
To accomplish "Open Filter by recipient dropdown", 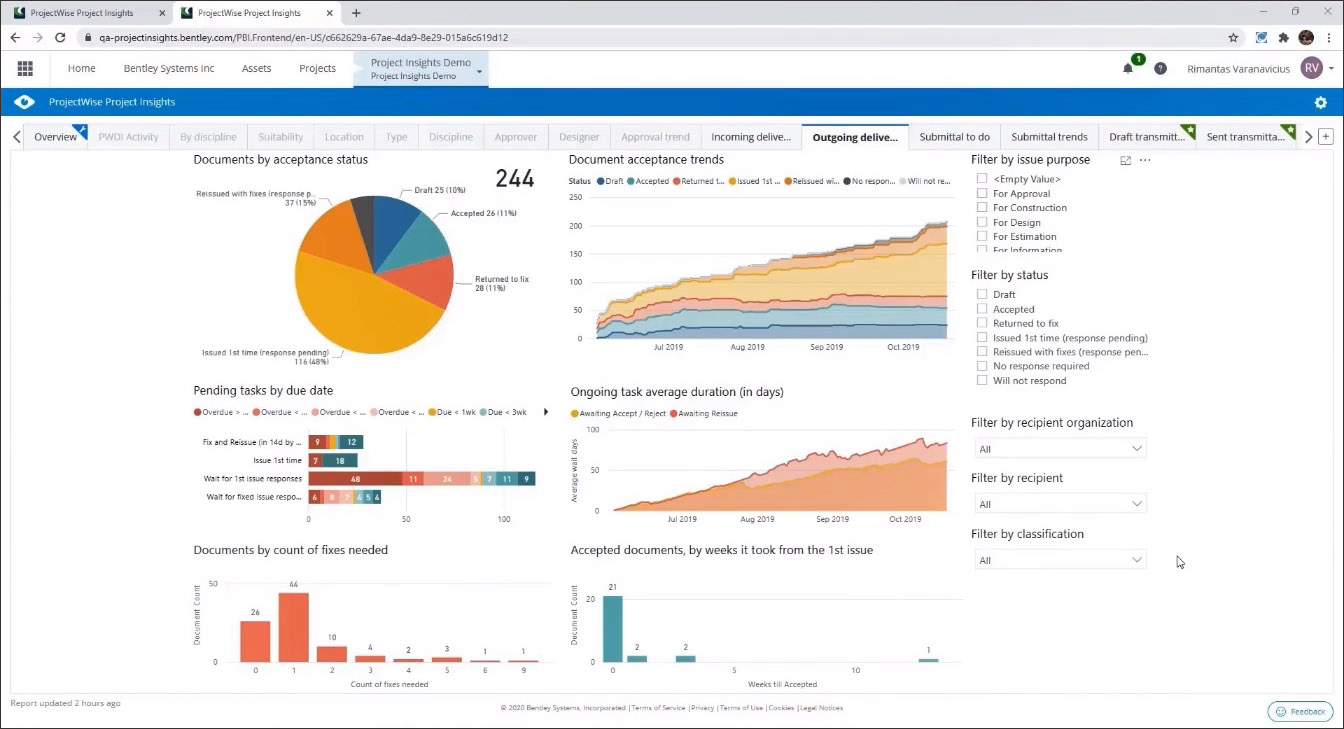I will pyautogui.click(x=1059, y=504).
